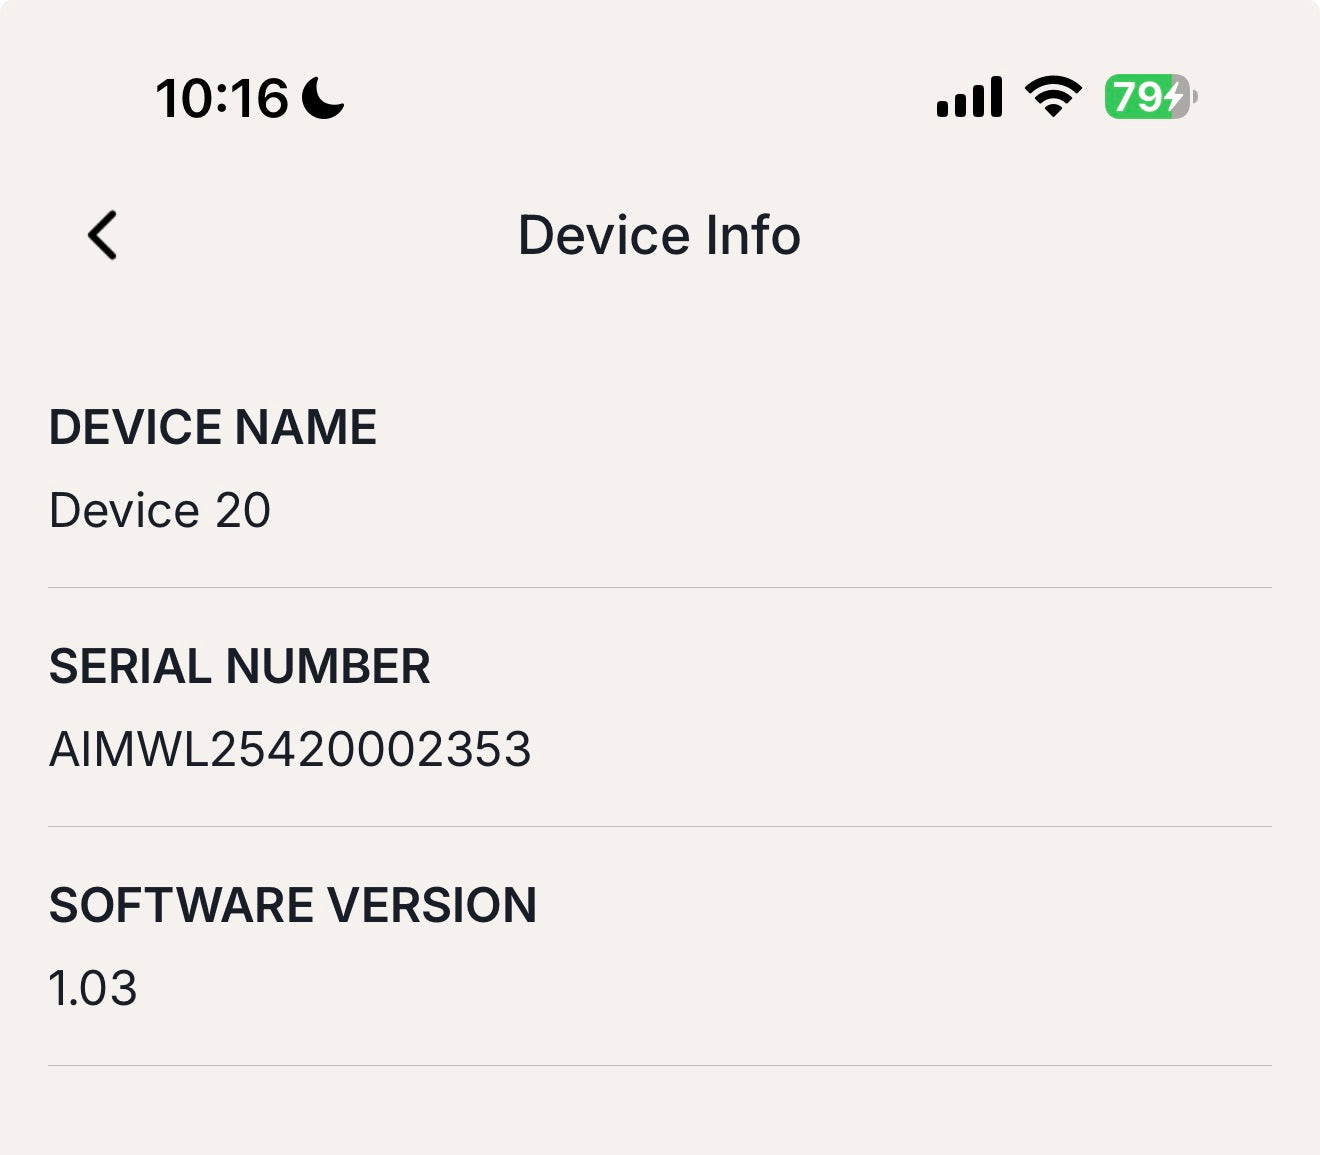Tap the cellular signal strength icon
This screenshot has width=1320, height=1155.
click(969, 98)
